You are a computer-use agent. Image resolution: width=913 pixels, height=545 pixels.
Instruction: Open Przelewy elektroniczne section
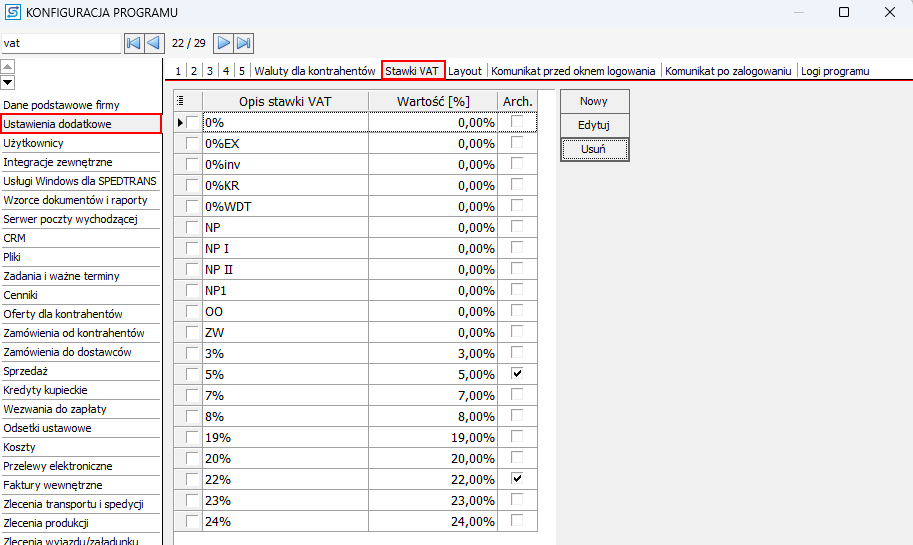pos(80,466)
